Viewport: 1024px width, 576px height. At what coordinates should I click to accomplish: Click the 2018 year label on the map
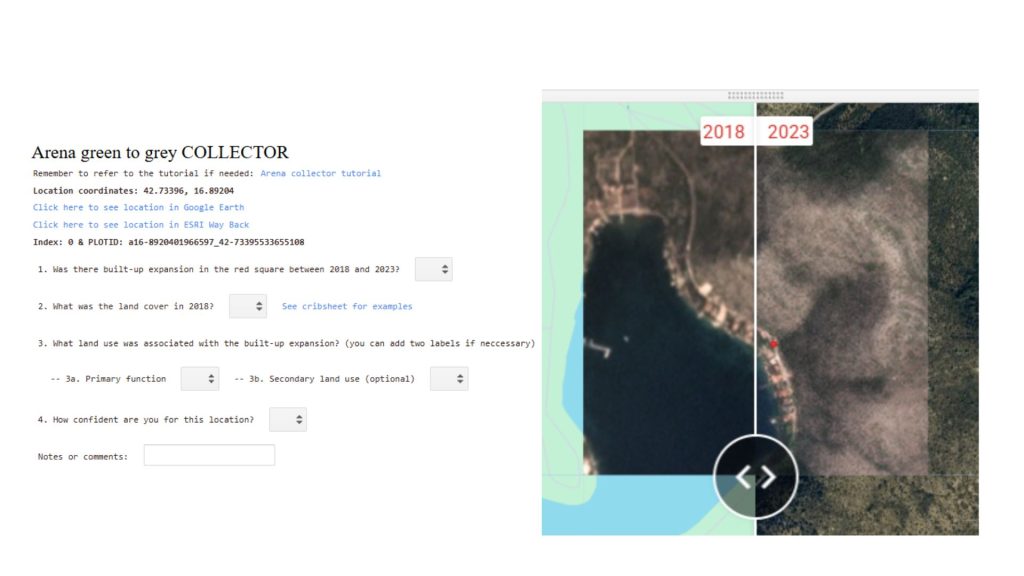tap(724, 131)
